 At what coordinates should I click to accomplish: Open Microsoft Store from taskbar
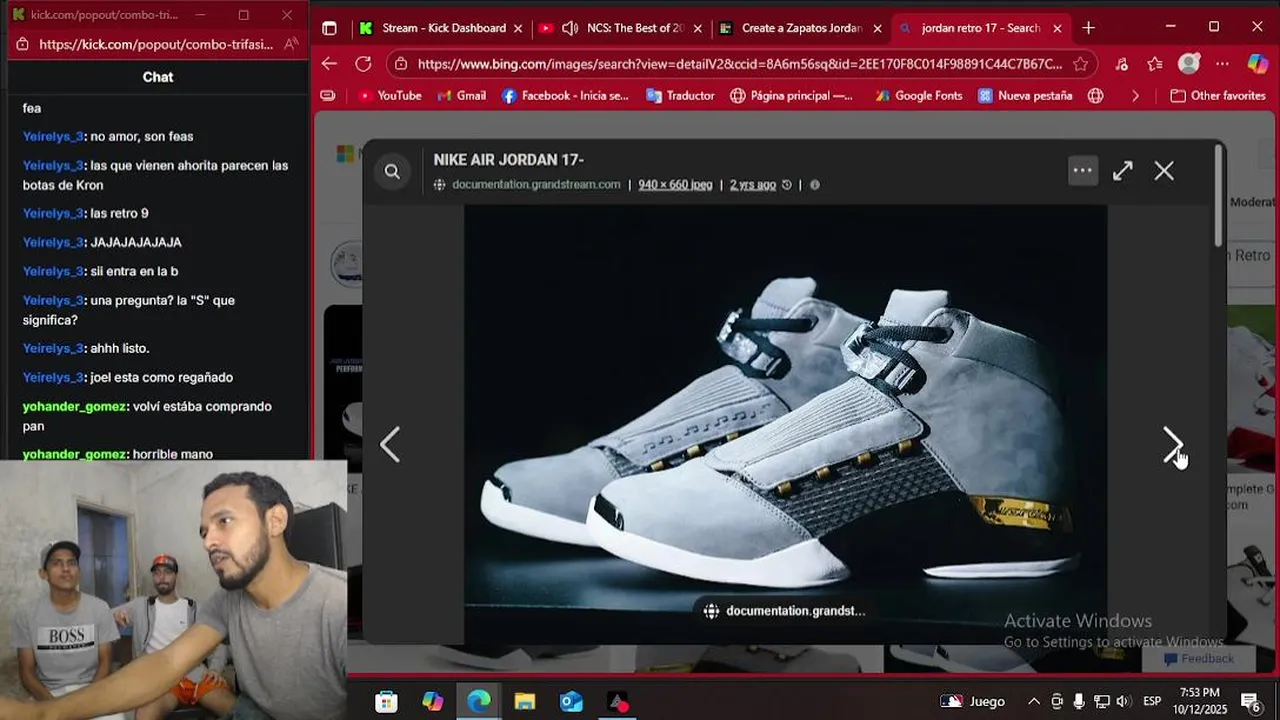point(386,702)
